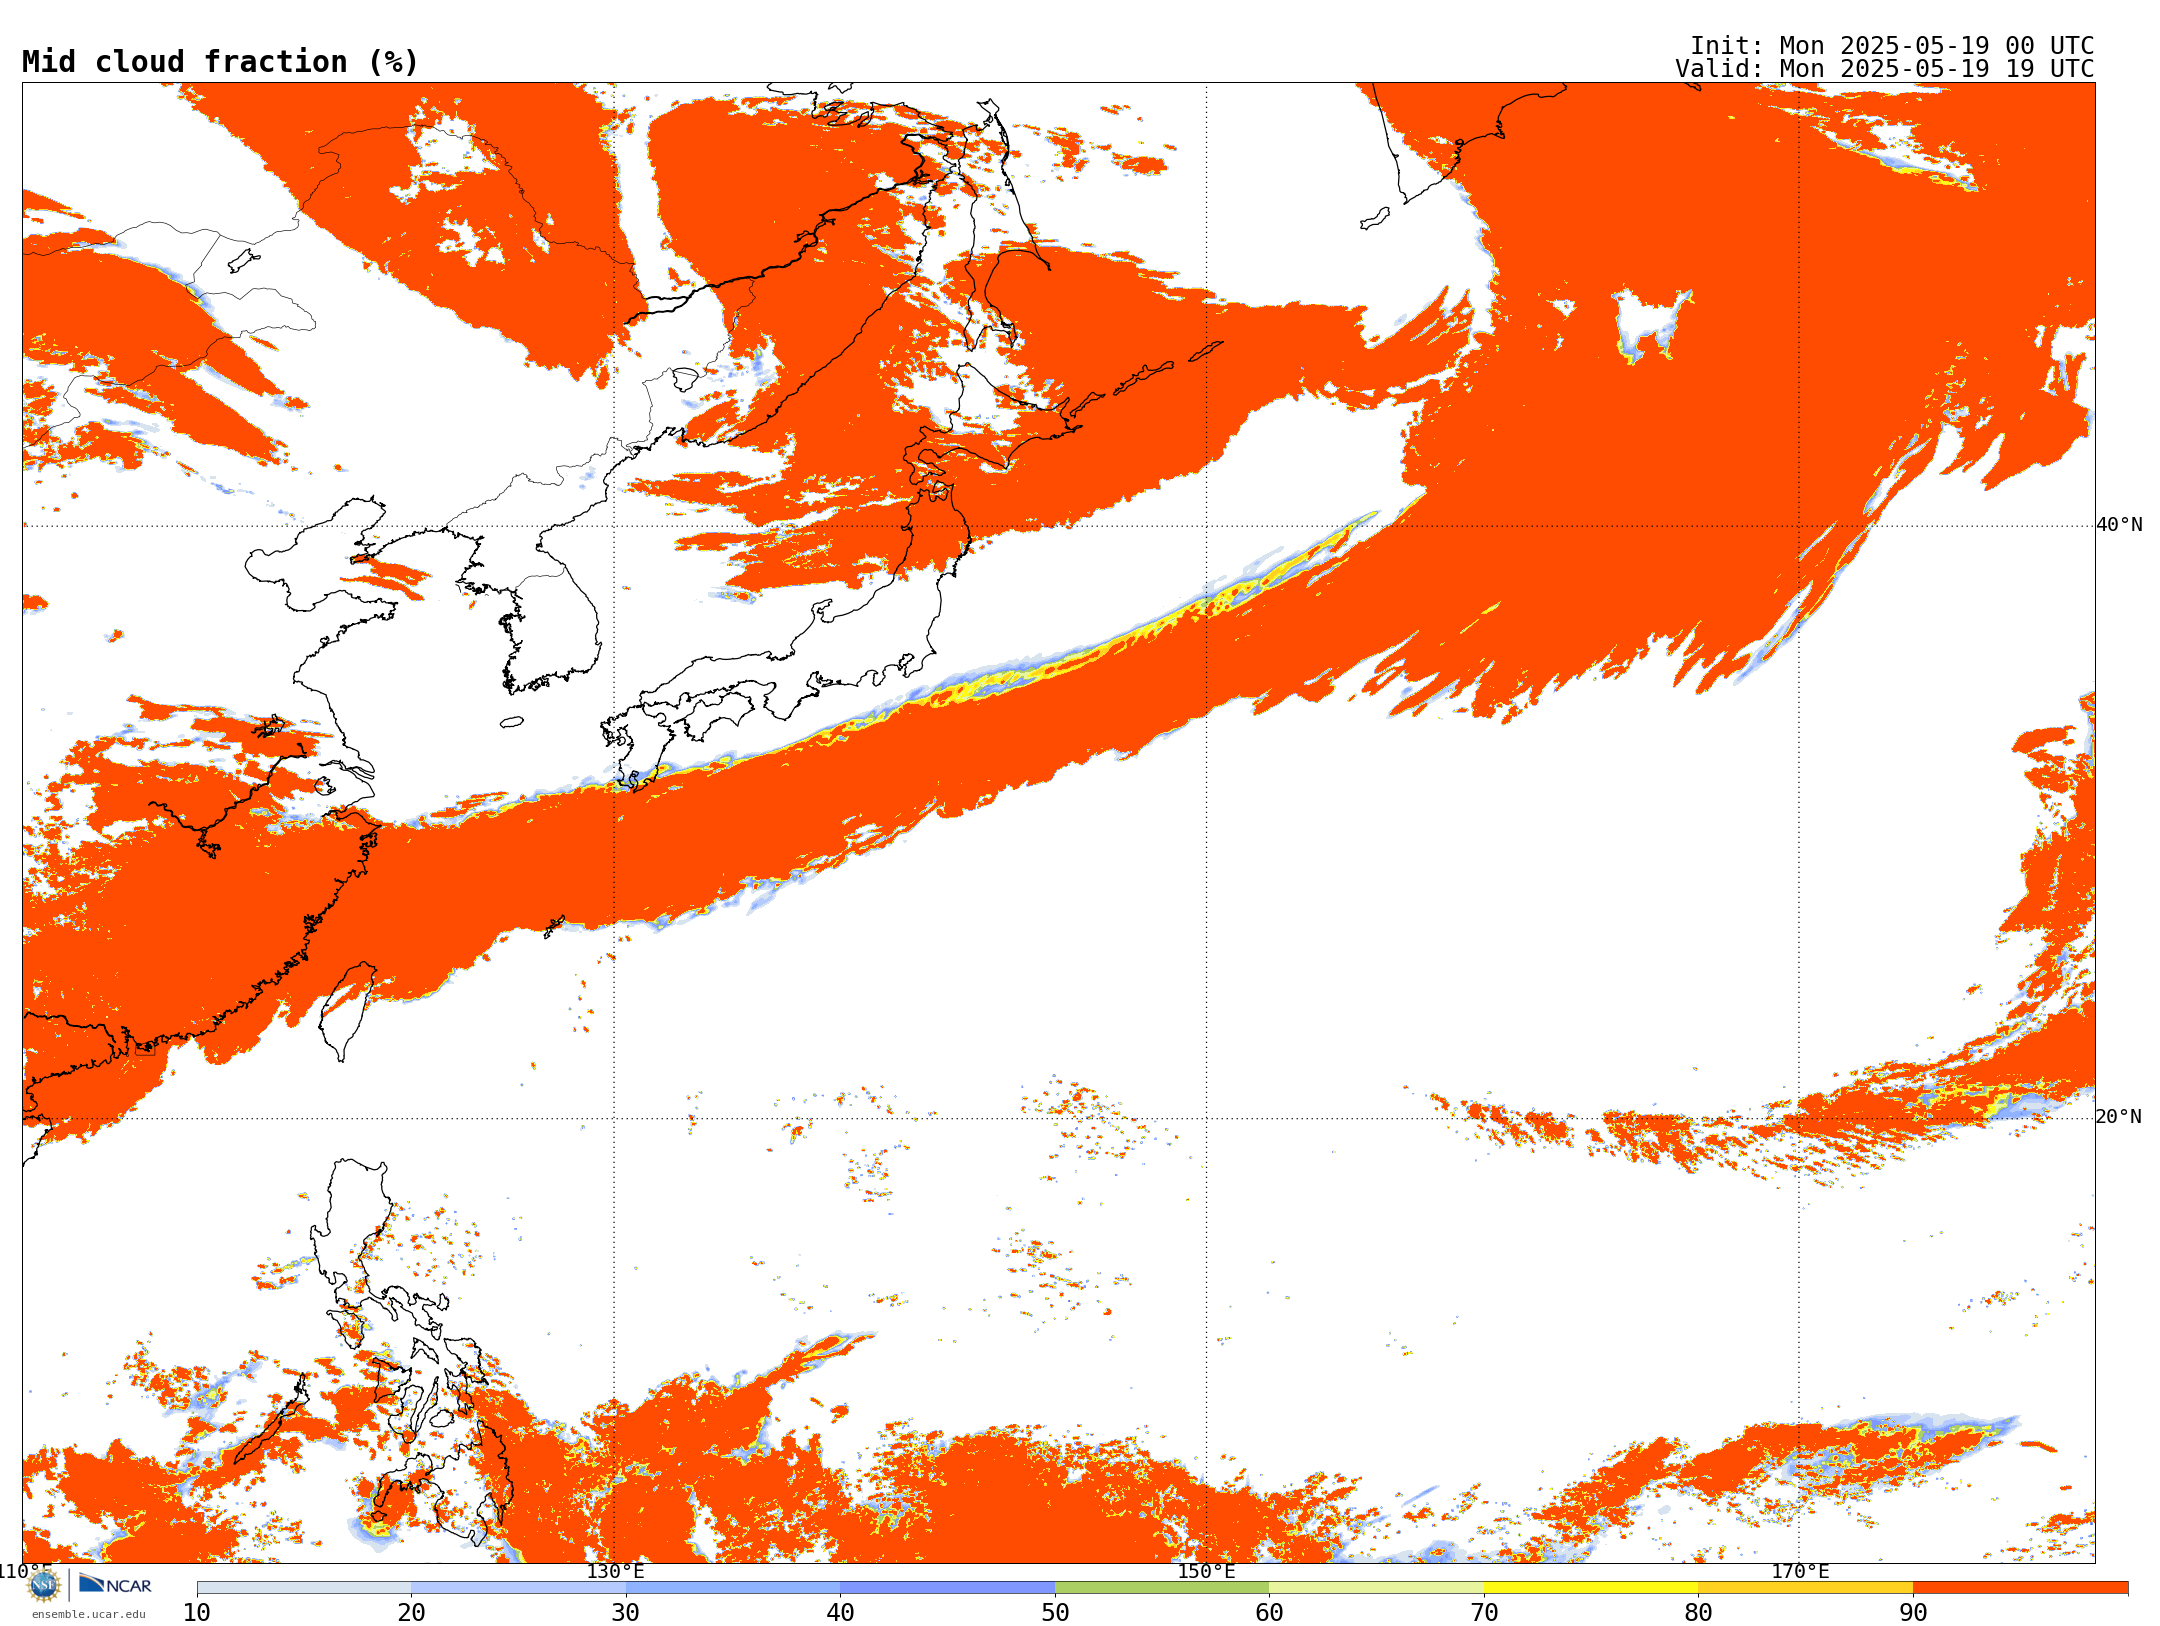Viewport: 2160px width, 1626px height.
Task: Click the 130°E longitude label
Action: (615, 1571)
